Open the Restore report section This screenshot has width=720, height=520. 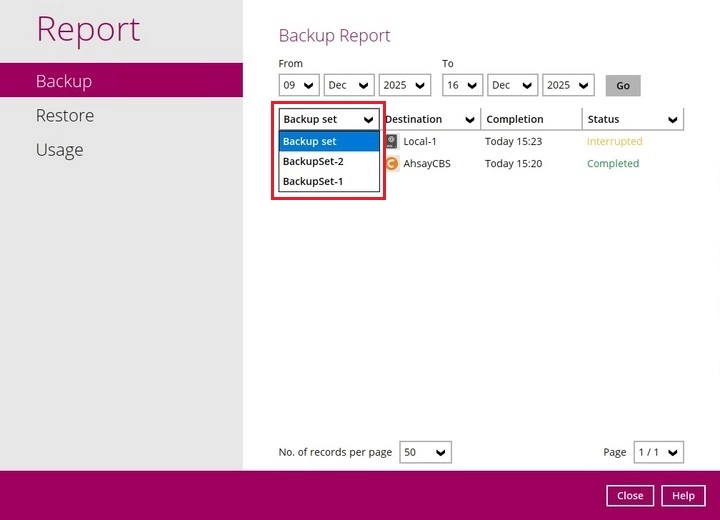point(65,116)
